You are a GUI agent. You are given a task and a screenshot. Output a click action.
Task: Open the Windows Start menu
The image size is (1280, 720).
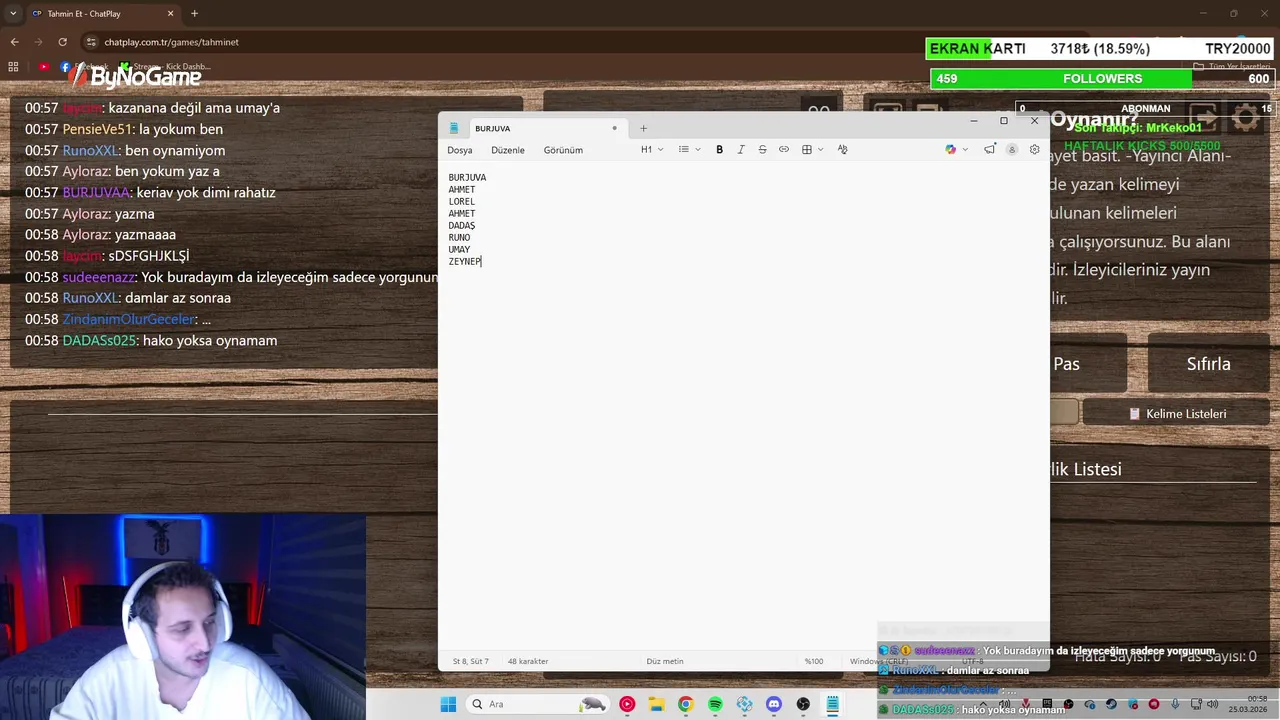click(448, 704)
